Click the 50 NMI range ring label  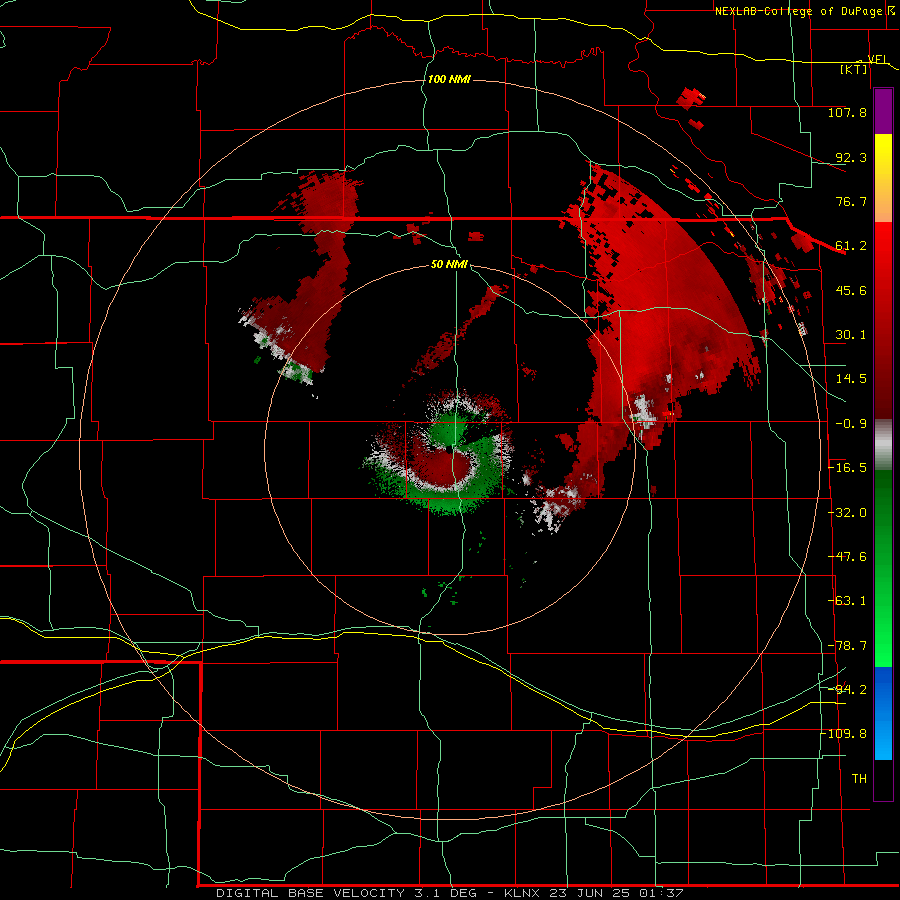[449, 264]
